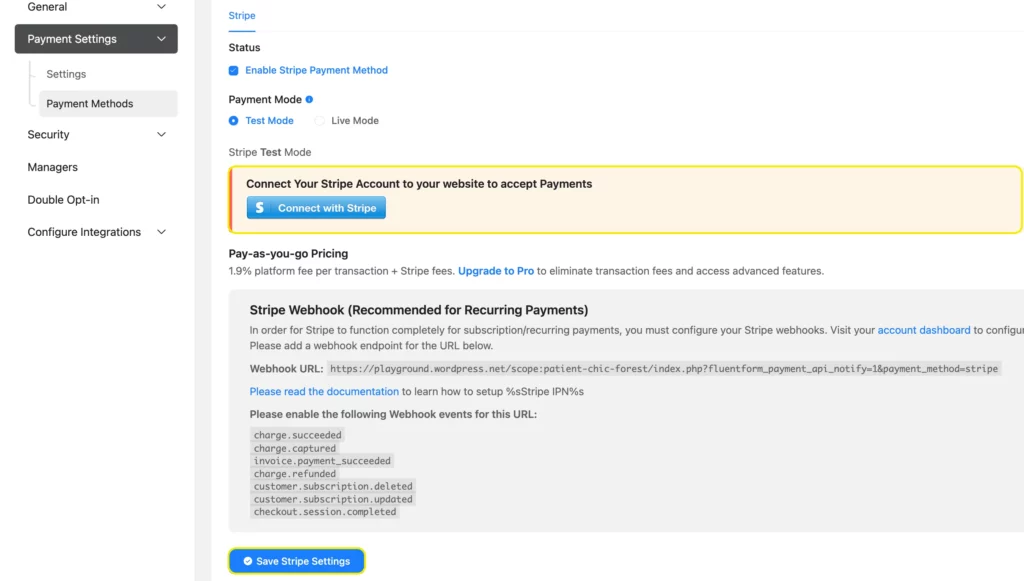Select the Live Mode radio button

click(x=319, y=121)
